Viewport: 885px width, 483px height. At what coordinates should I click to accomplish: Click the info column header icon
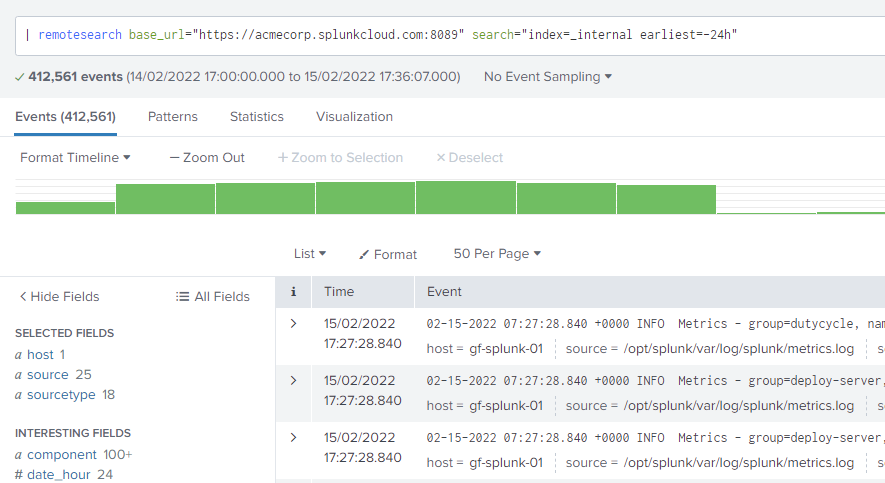pyautogui.click(x=293, y=292)
